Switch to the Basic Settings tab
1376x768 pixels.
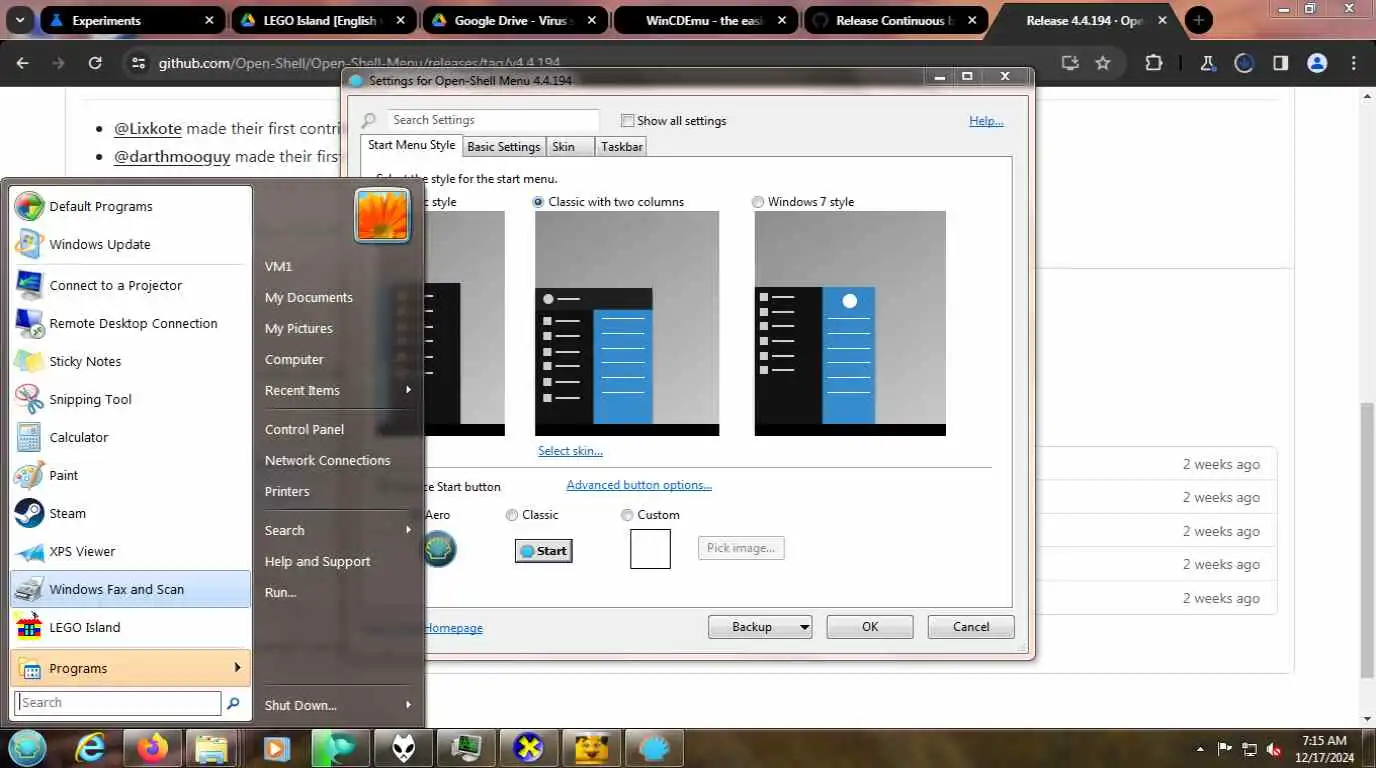pos(504,147)
